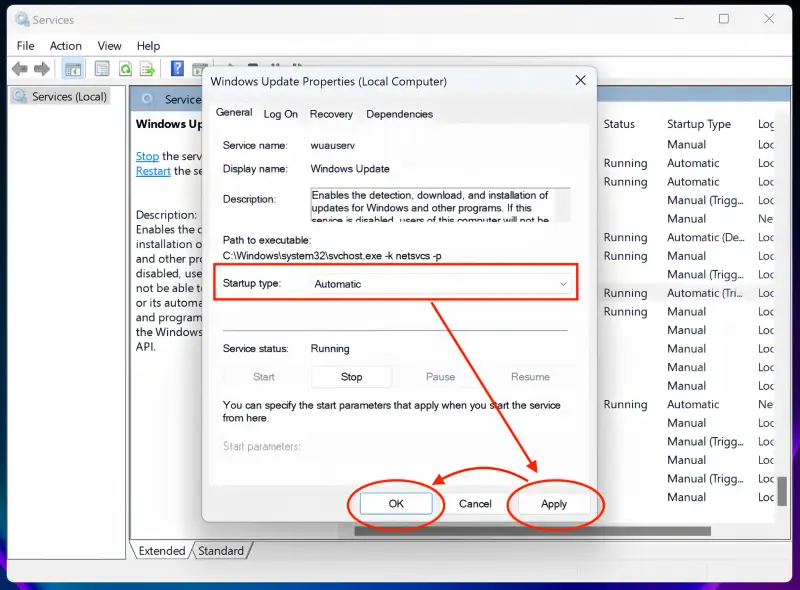Sort by the Status column header
800x590 pixels.
(x=619, y=124)
